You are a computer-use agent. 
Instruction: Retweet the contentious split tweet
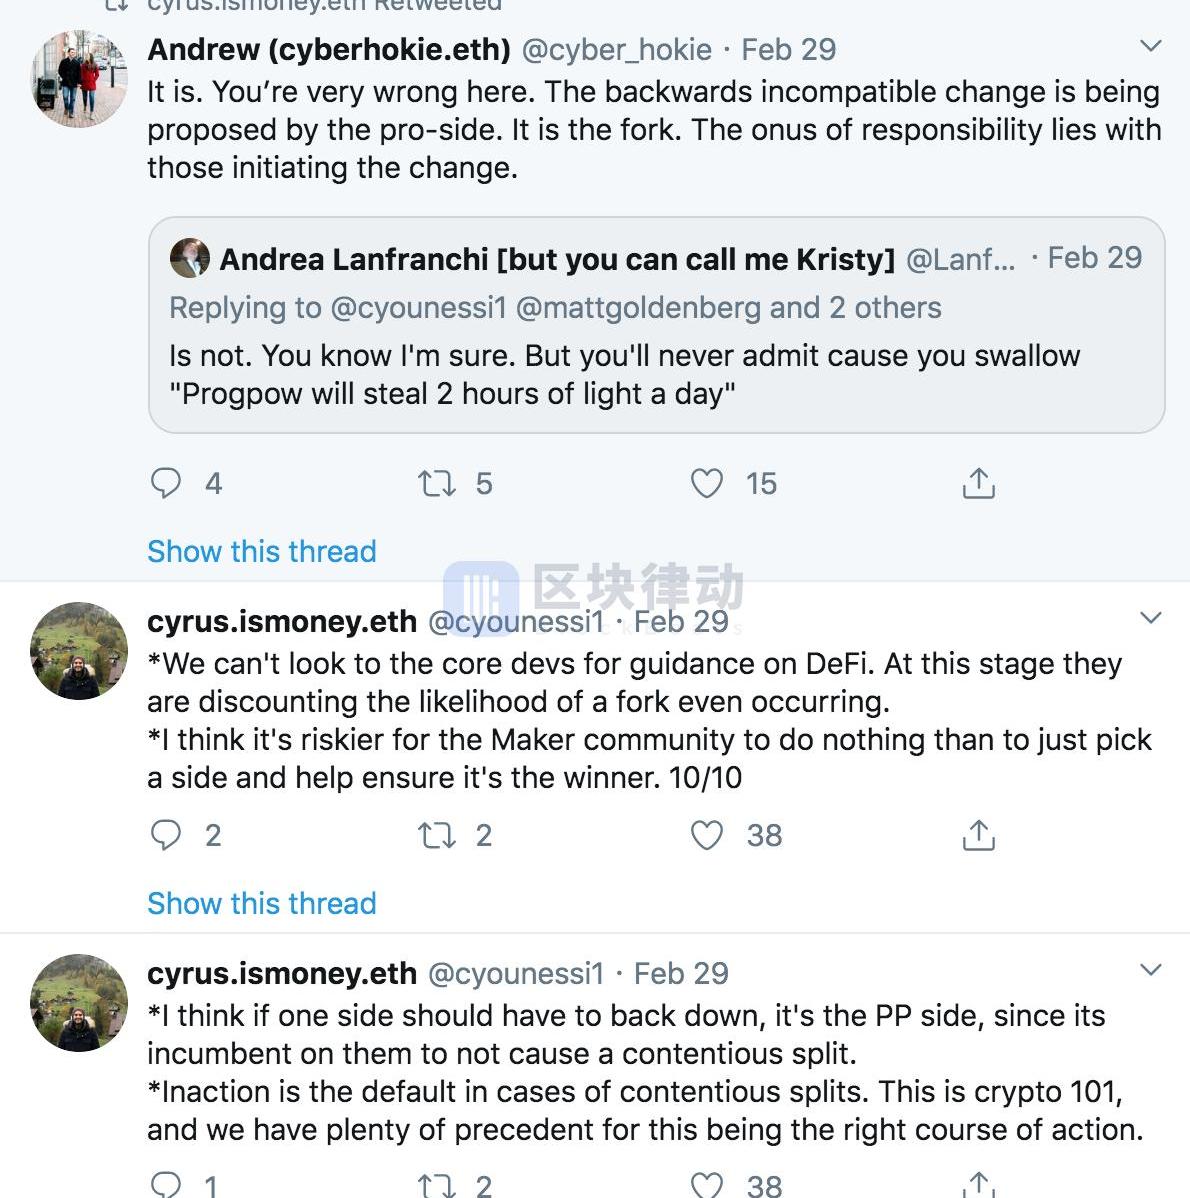coord(437,1186)
